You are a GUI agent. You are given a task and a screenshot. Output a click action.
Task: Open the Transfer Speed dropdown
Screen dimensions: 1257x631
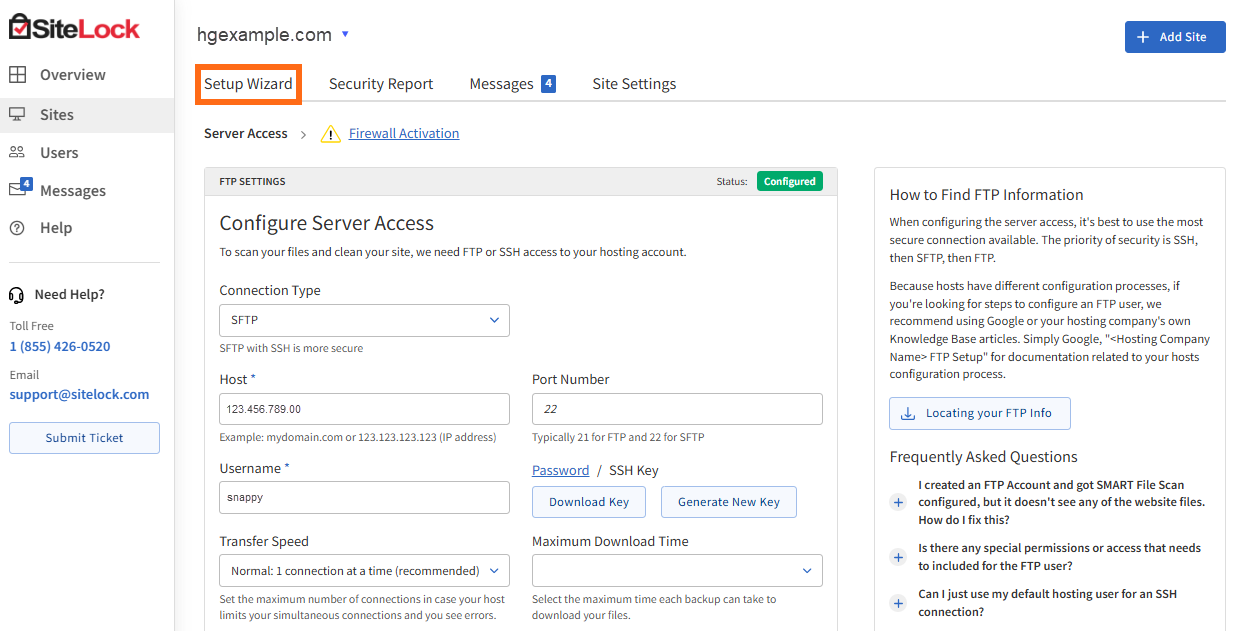364,571
